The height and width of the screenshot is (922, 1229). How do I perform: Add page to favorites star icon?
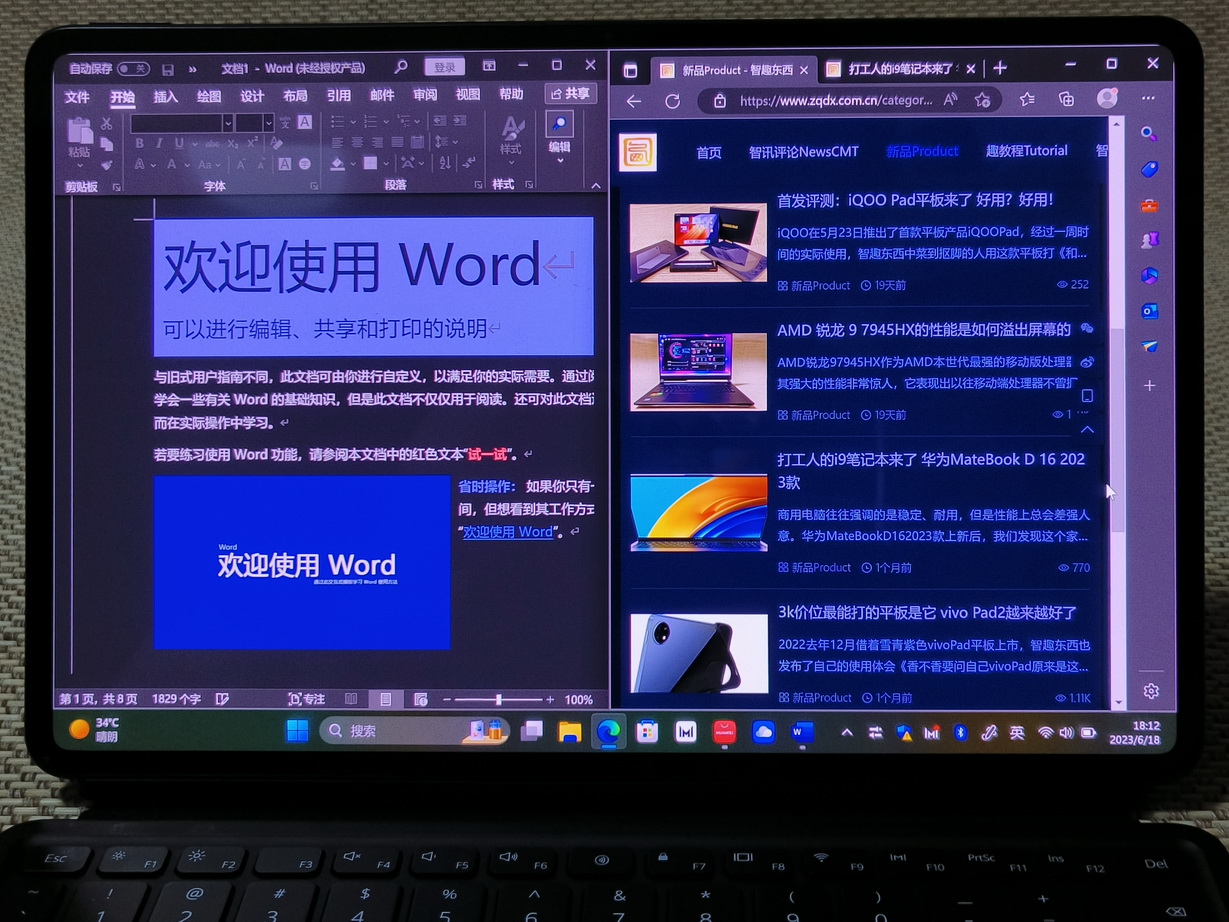[982, 99]
